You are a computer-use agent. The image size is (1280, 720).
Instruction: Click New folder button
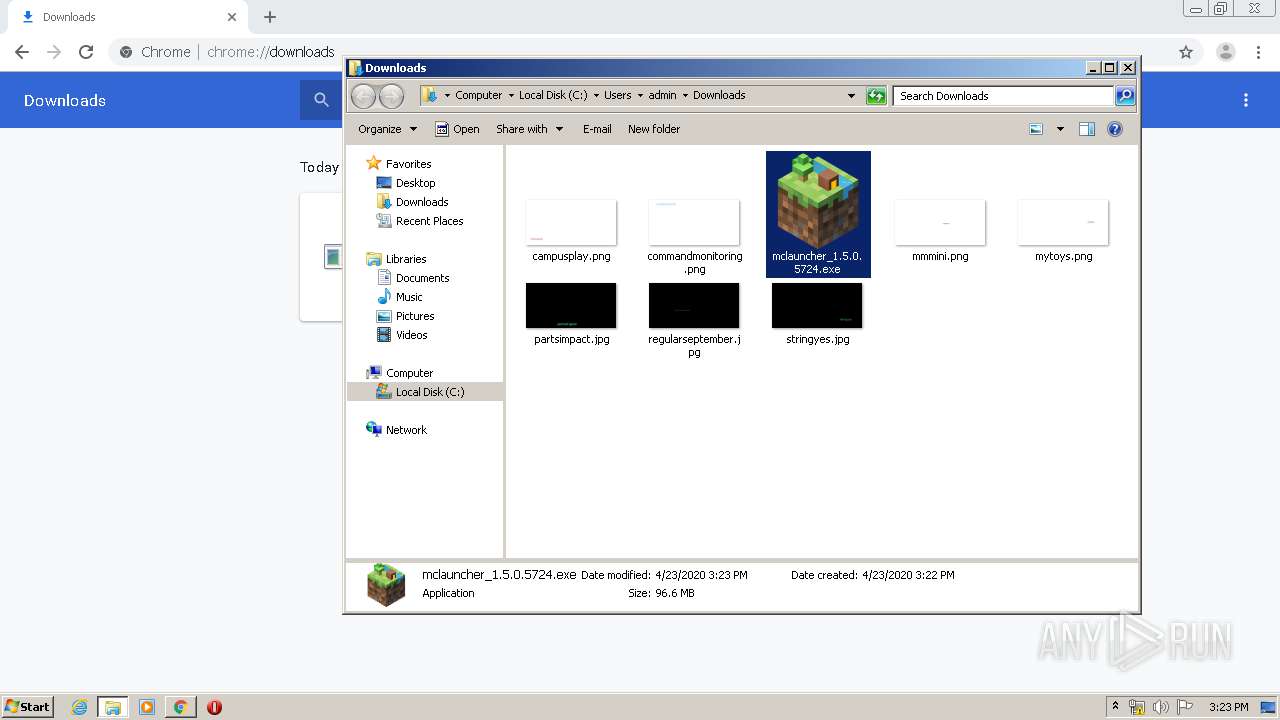point(654,129)
